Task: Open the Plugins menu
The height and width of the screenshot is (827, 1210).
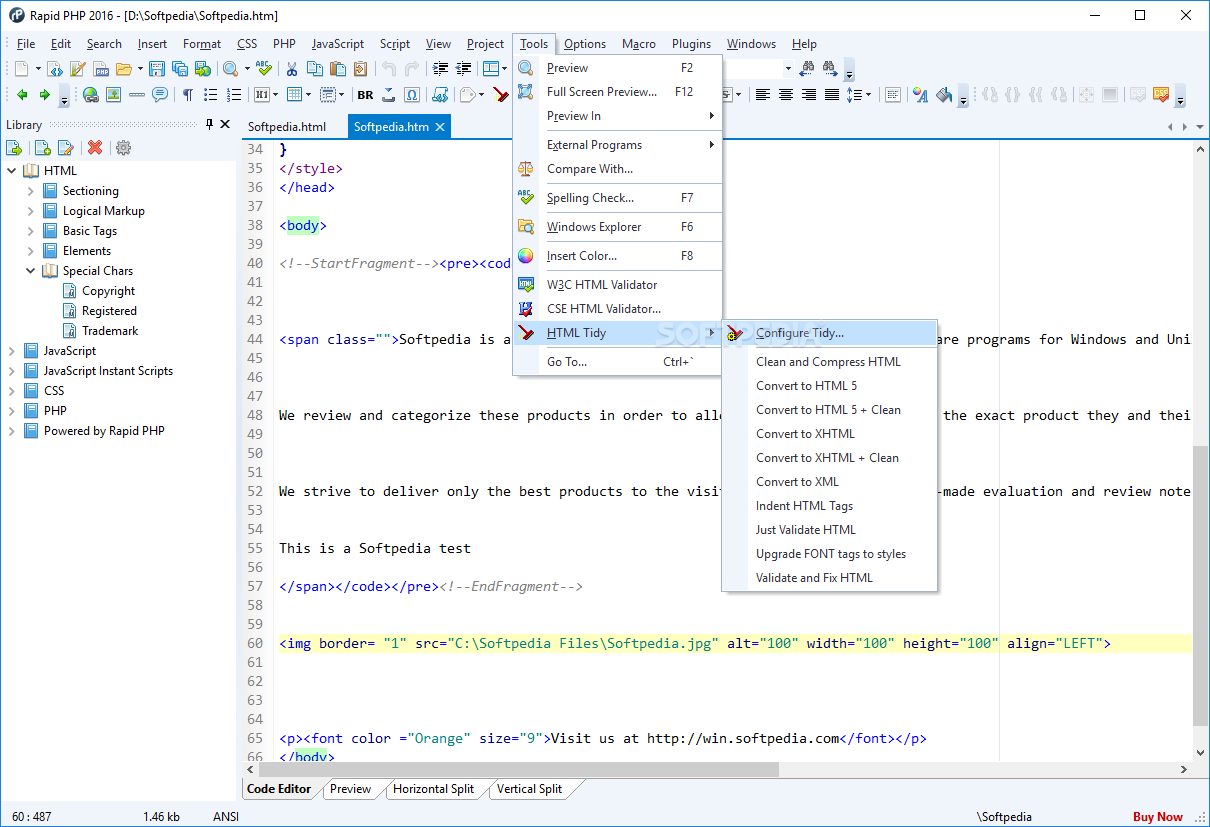Action: pyautogui.click(x=691, y=44)
